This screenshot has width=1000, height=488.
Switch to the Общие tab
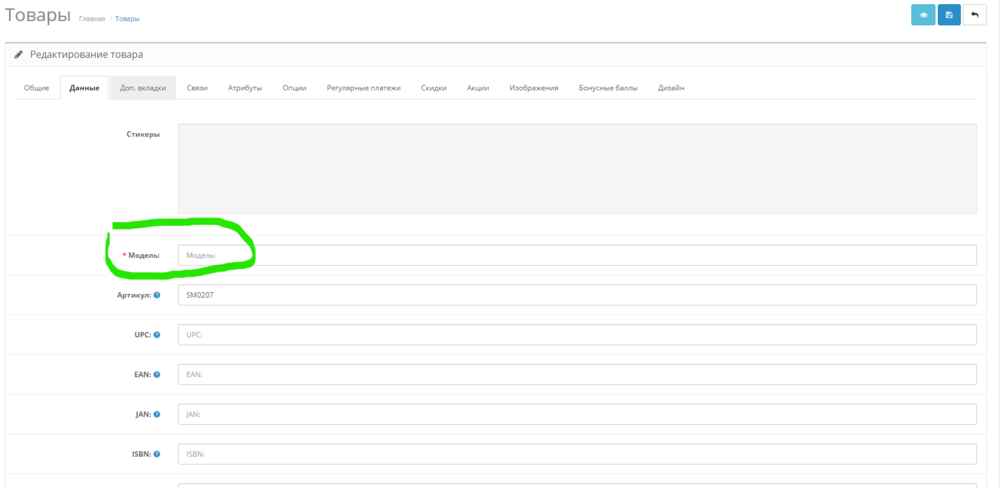(x=37, y=88)
